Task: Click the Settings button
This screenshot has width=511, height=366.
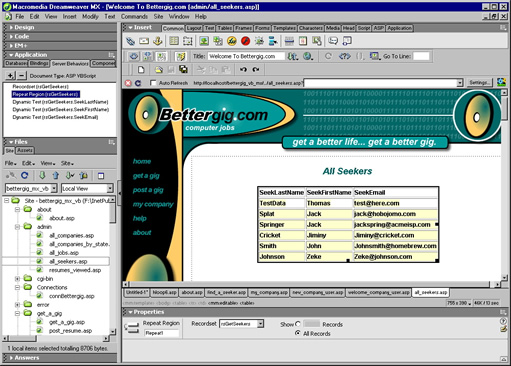Action: pyautogui.click(x=479, y=83)
